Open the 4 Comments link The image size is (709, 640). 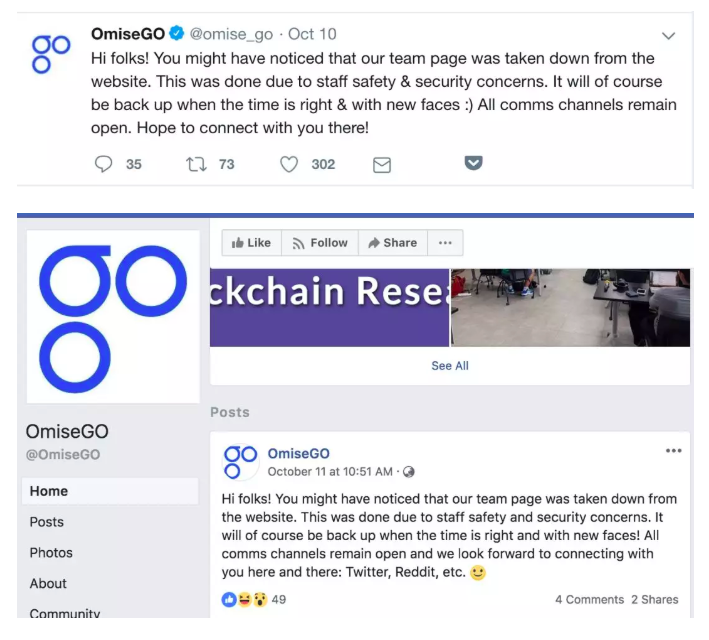point(589,600)
